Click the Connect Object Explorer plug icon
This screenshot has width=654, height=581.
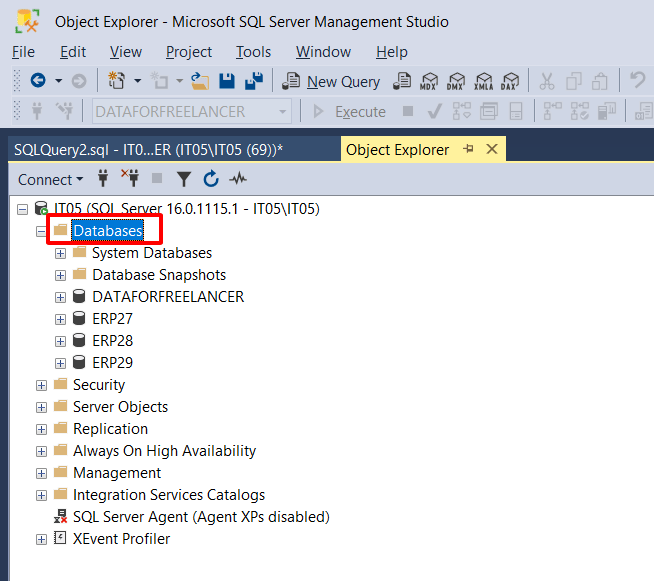tap(103, 179)
